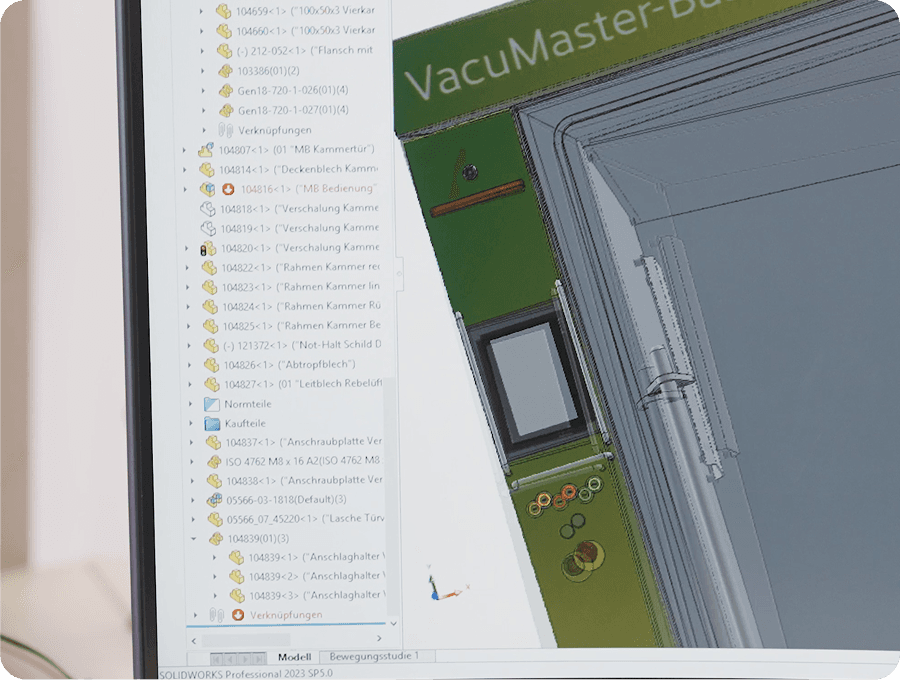
Task: Click the suppressed part icon of 104818
Action: click(208, 209)
